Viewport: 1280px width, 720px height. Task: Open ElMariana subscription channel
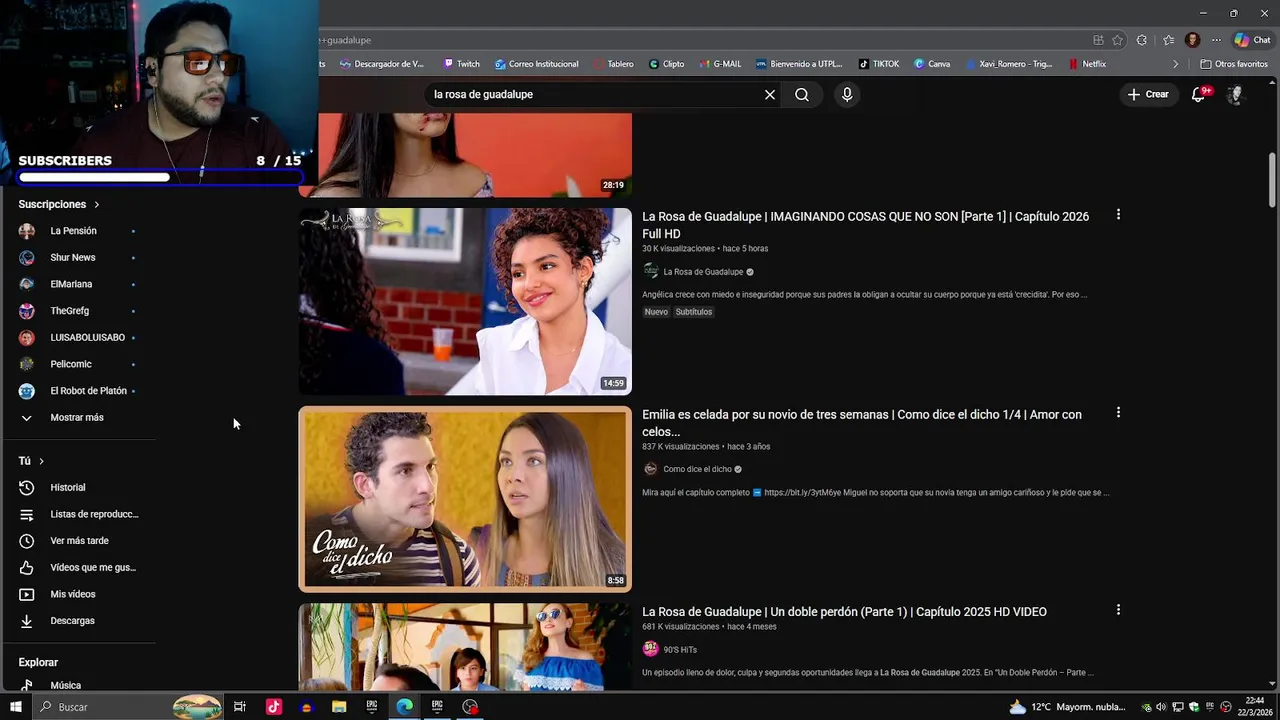[78, 284]
